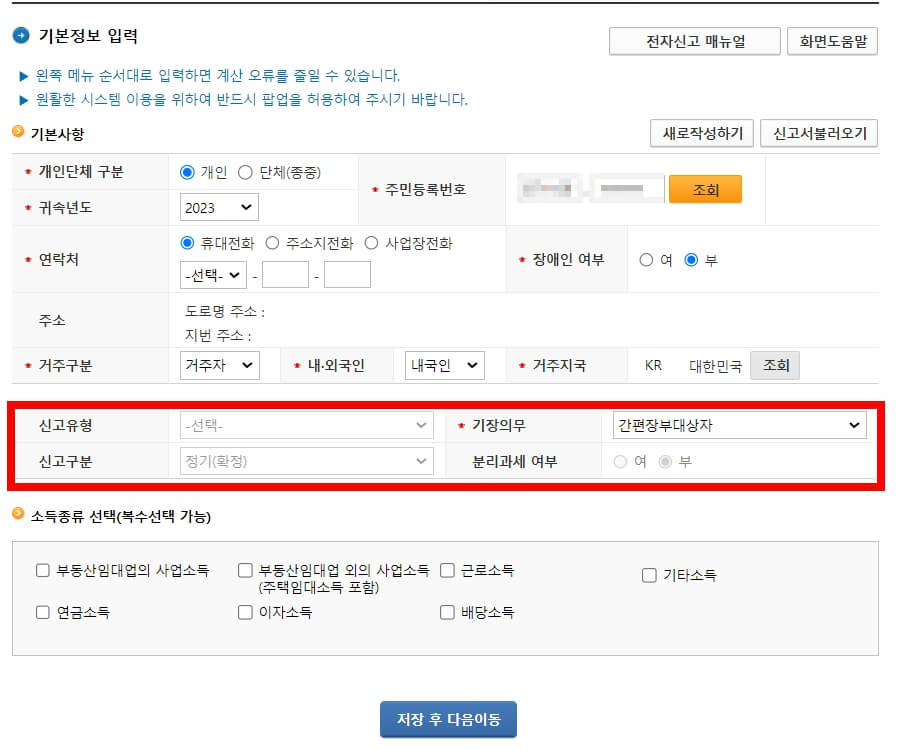This screenshot has height=750, width=924.
Task: Click 저장 후 다음이동 to save and continue
Action: tap(448, 718)
